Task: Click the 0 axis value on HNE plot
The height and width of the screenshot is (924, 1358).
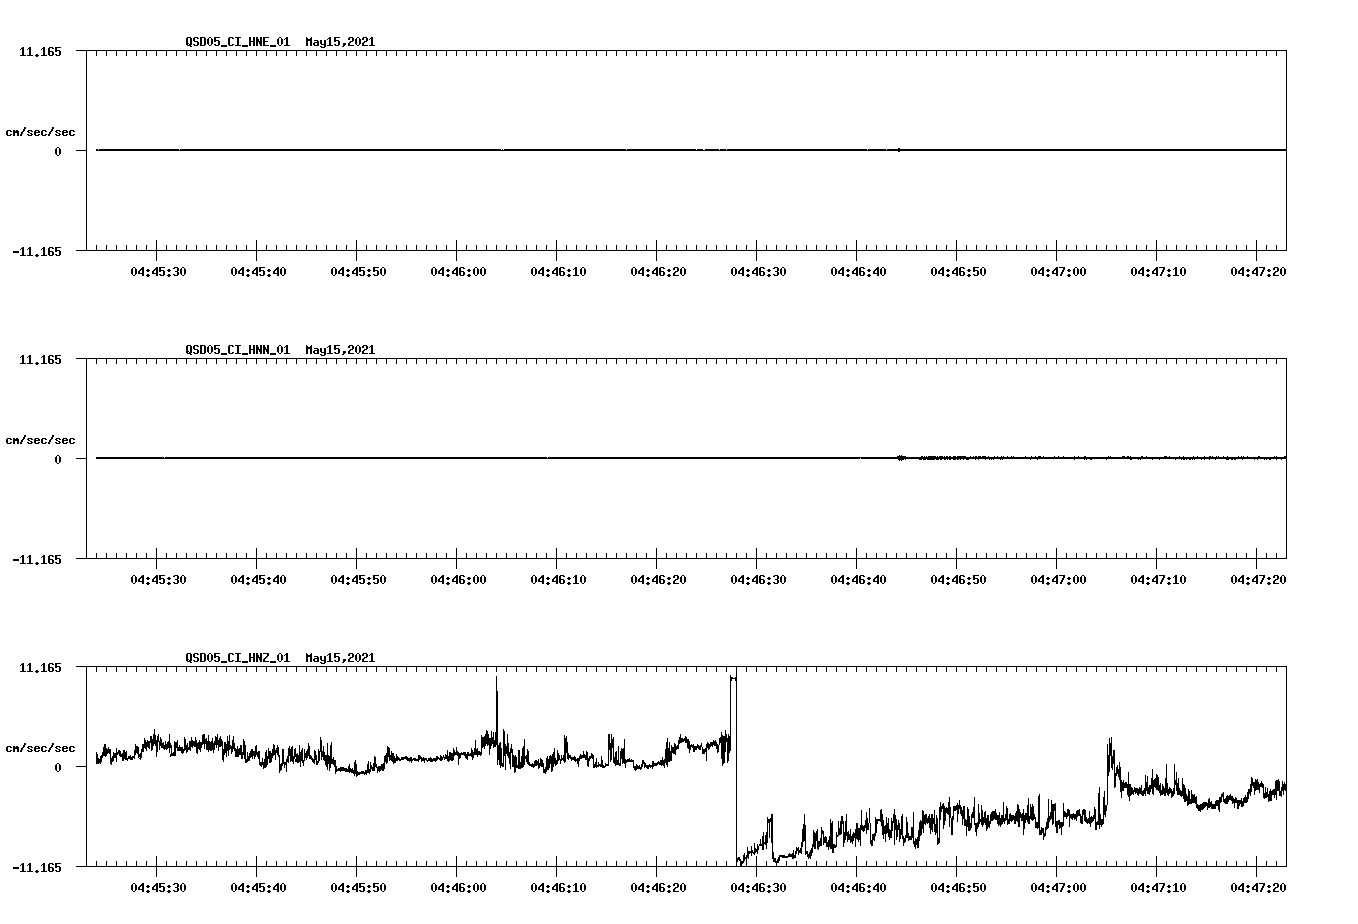Action: (x=58, y=151)
